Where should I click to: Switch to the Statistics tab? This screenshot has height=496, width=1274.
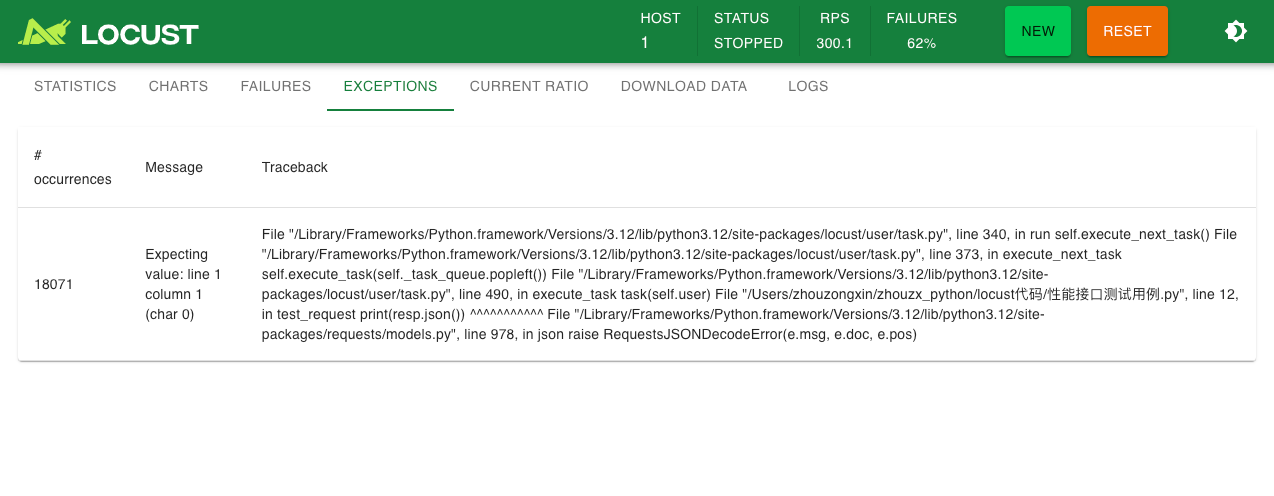[75, 86]
